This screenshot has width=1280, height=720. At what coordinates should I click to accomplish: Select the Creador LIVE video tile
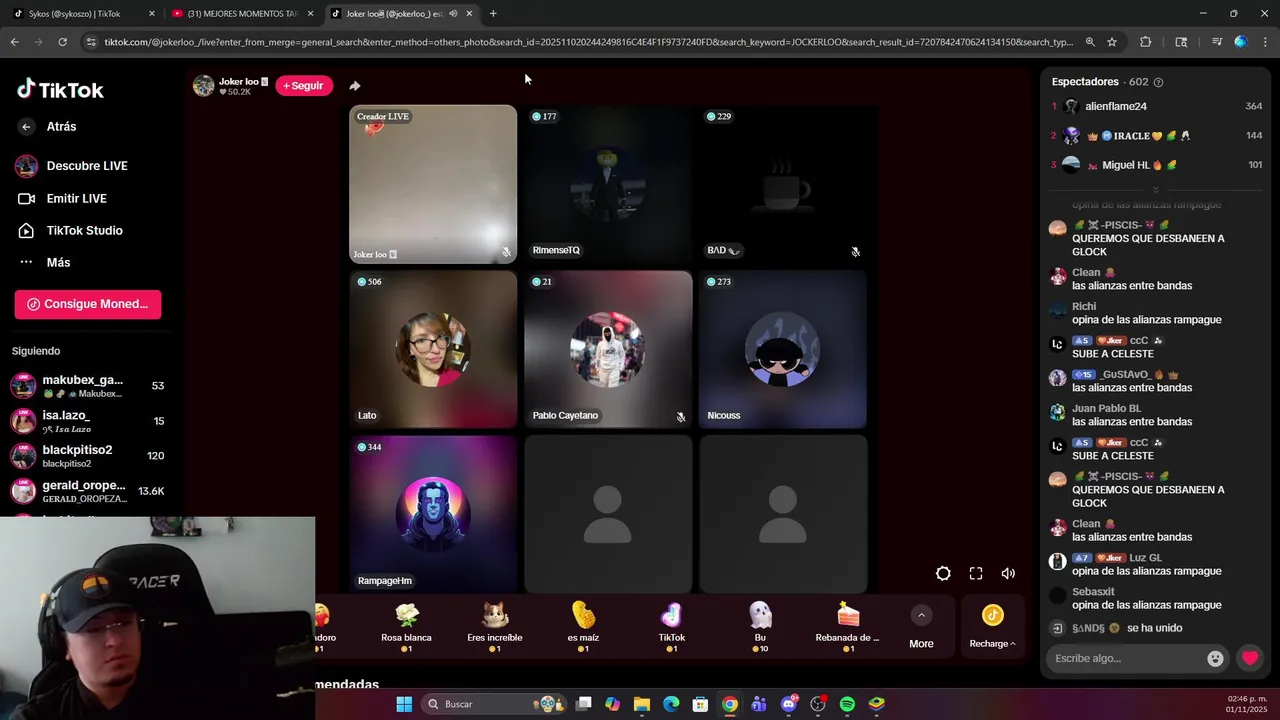click(x=433, y=184)
